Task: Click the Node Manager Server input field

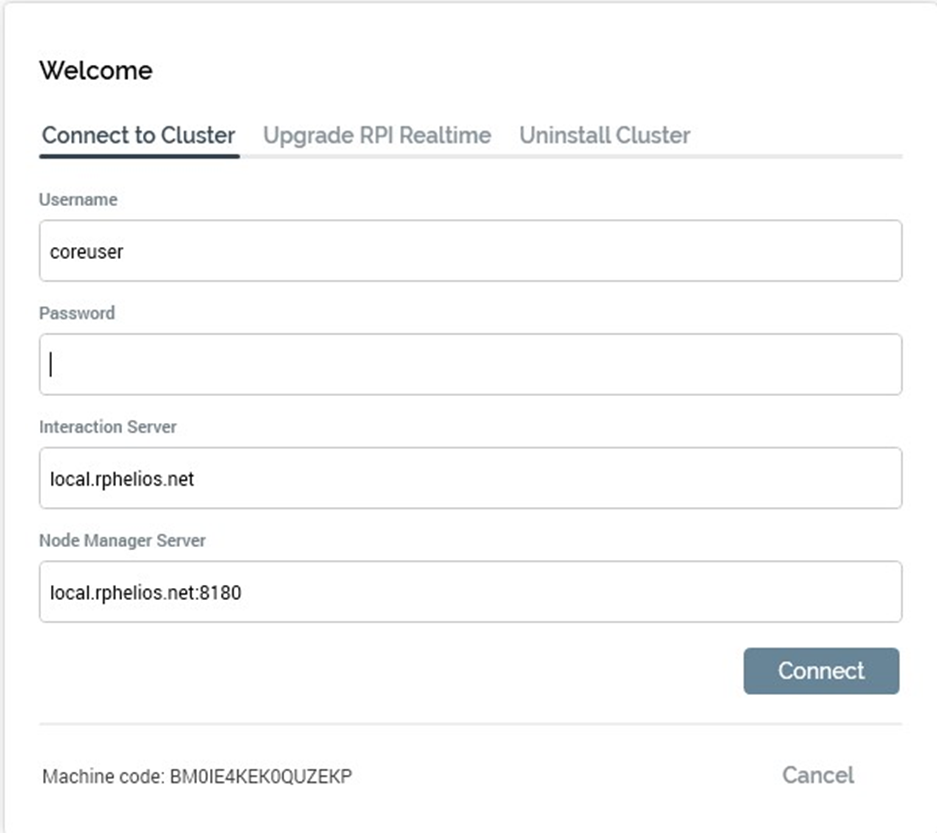Action: point(470,592)
